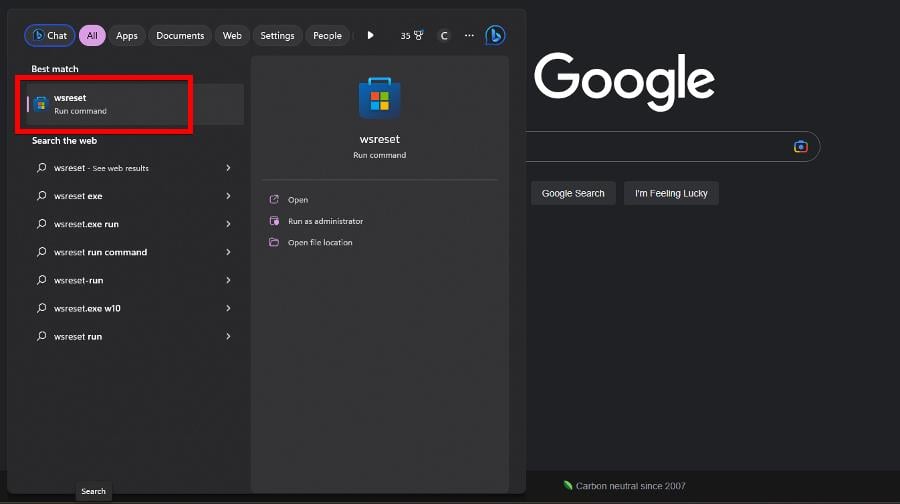Viewport: 900px width, 504px height.
Task: Click the Open file location folder icon
Action: (274, 242)
